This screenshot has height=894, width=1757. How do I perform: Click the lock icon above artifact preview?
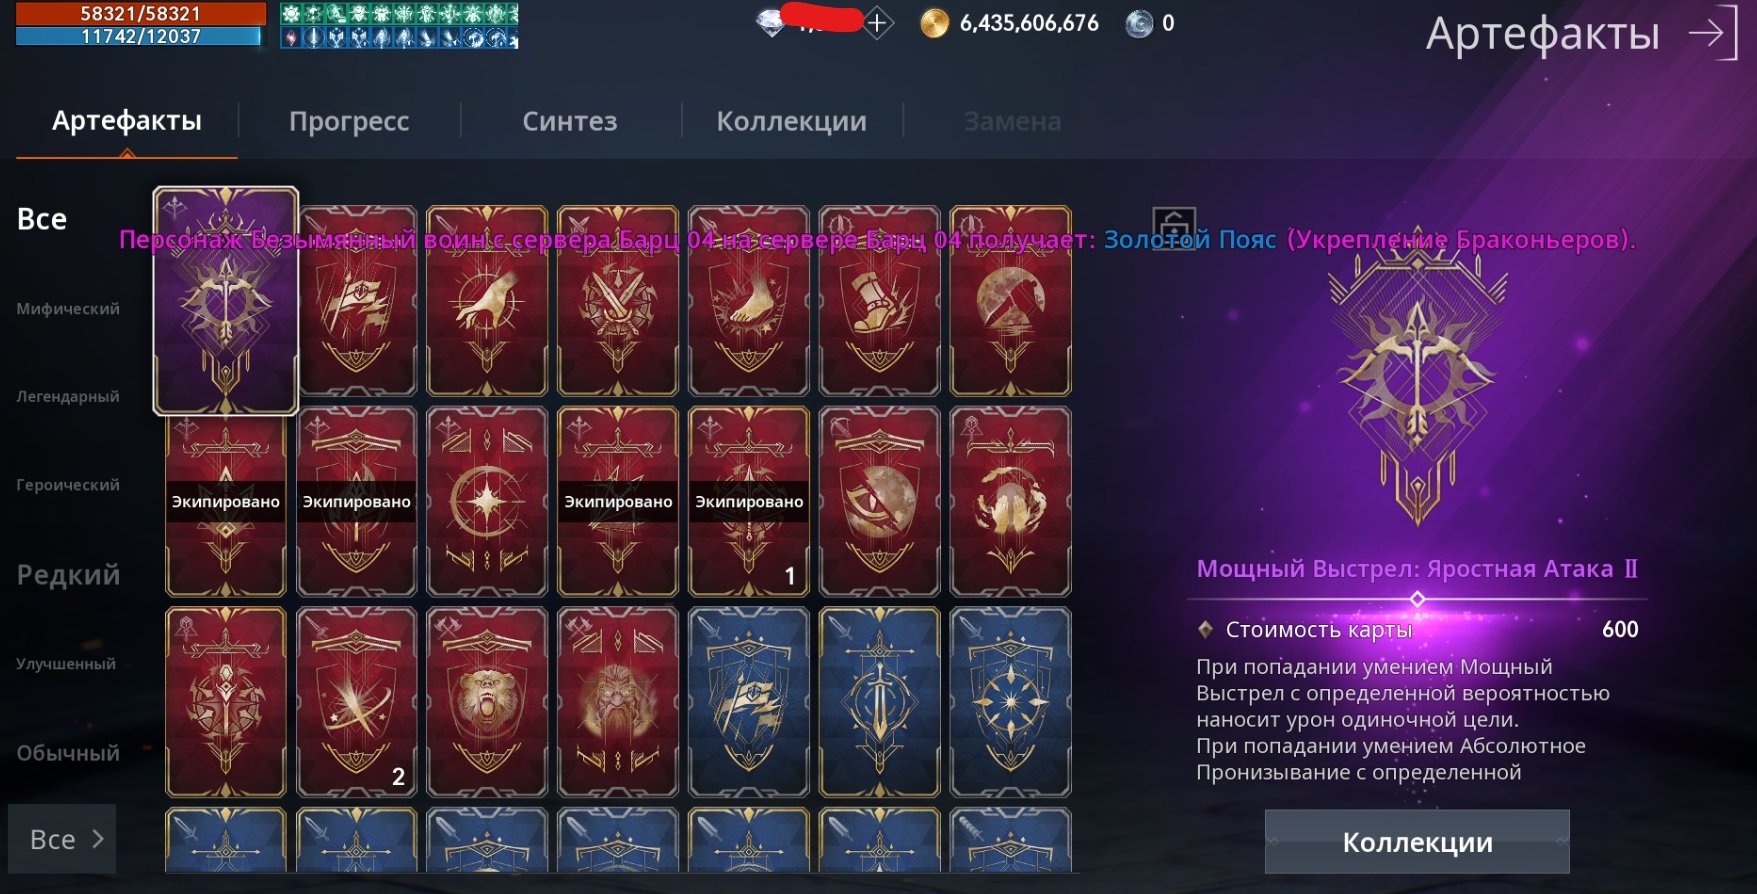[1174, 227]
